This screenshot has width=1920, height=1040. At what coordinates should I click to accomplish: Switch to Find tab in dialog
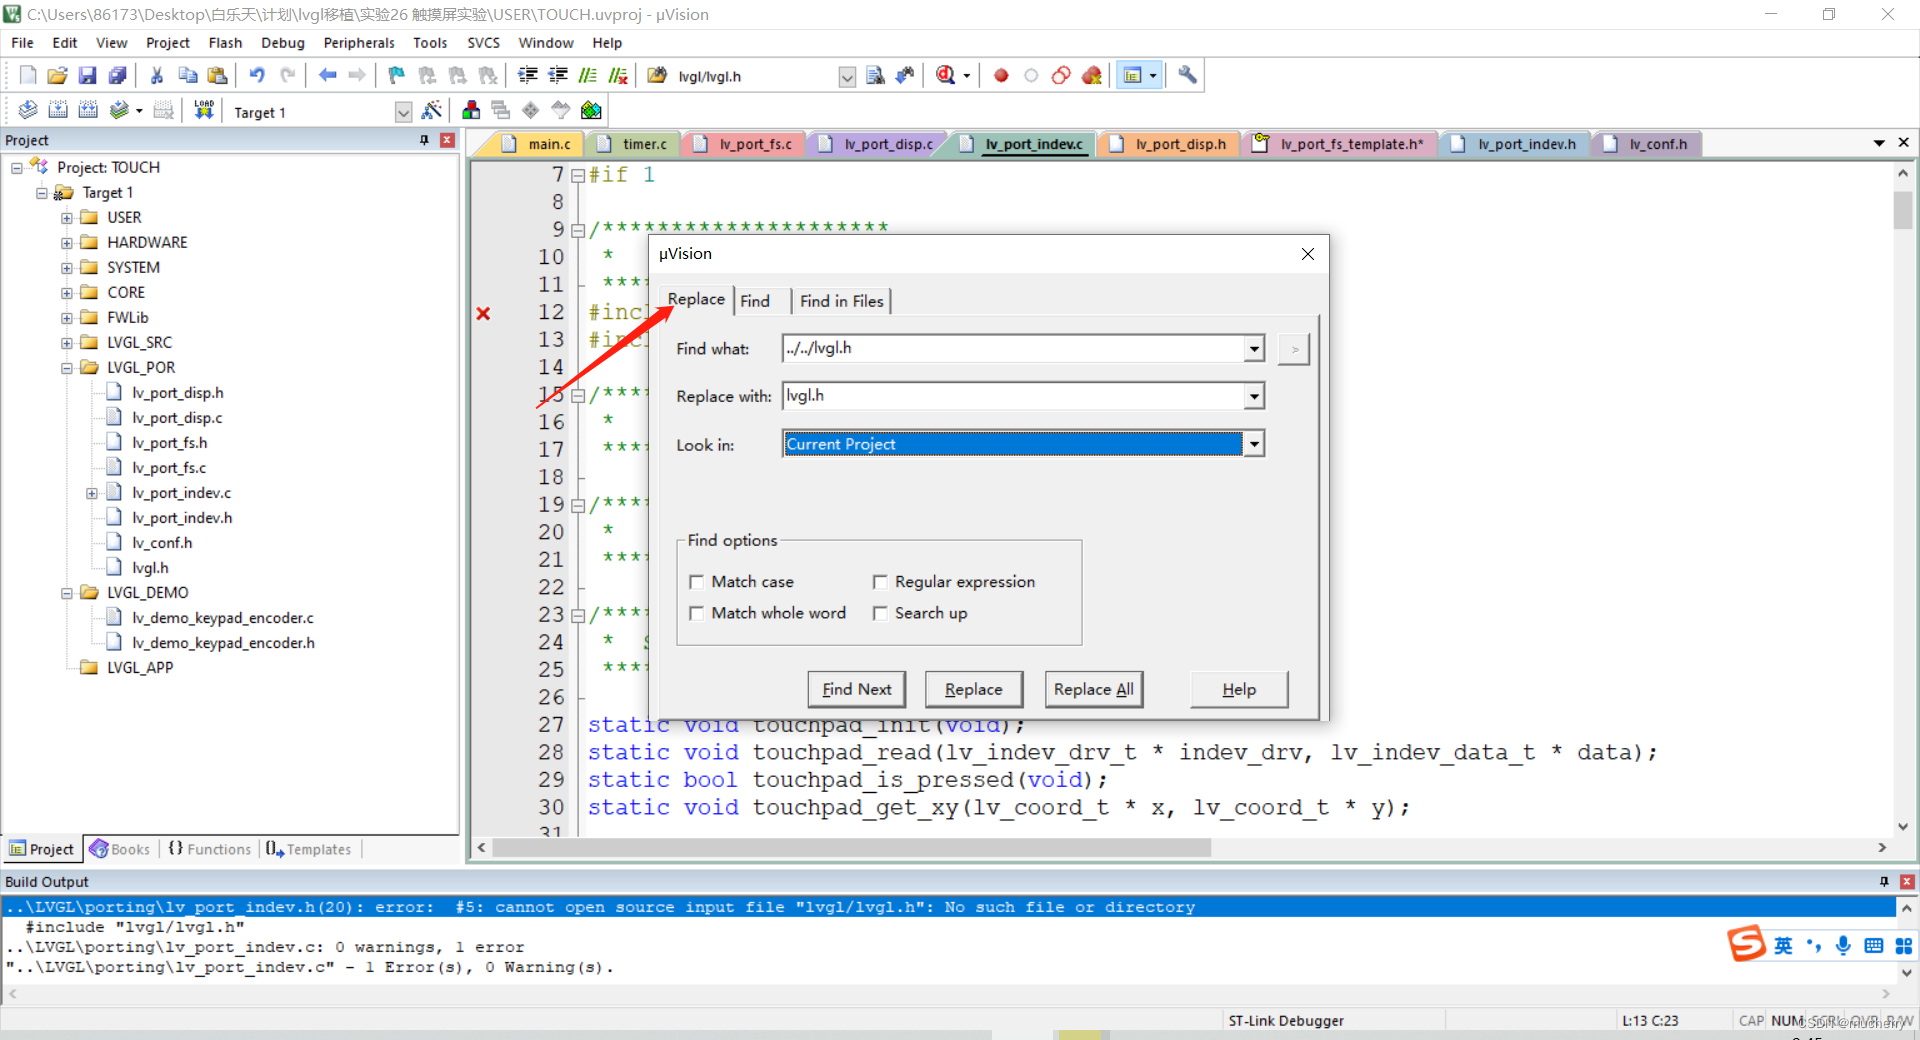tap(755, 301)
